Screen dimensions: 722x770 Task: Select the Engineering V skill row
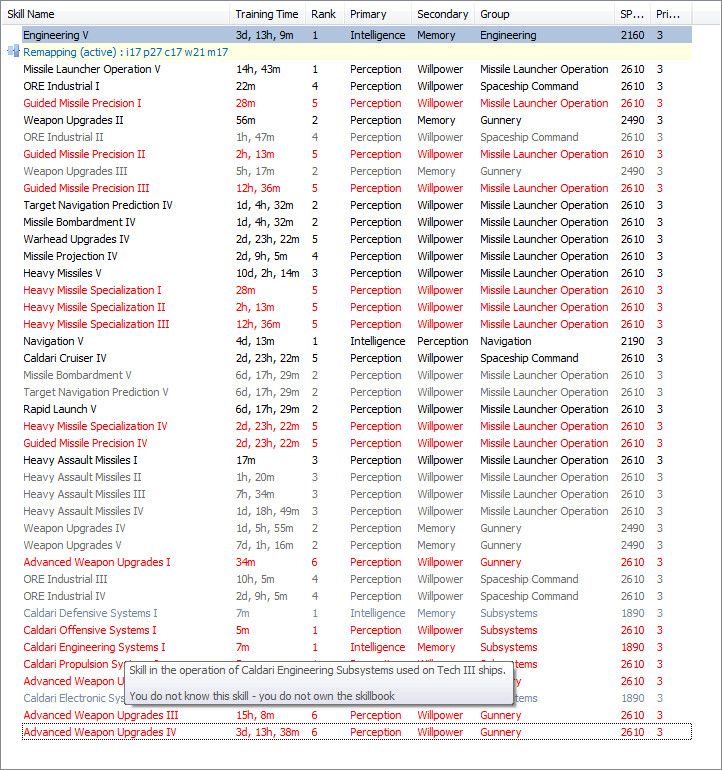click(x=357, y=35)
